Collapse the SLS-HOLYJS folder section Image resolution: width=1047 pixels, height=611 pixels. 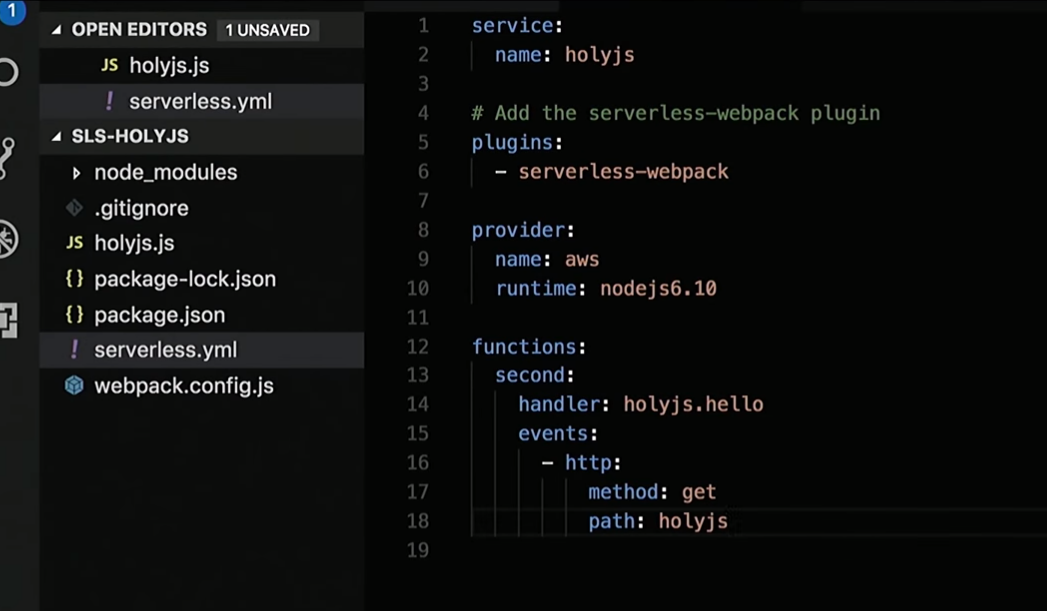[x=56, y=136]
